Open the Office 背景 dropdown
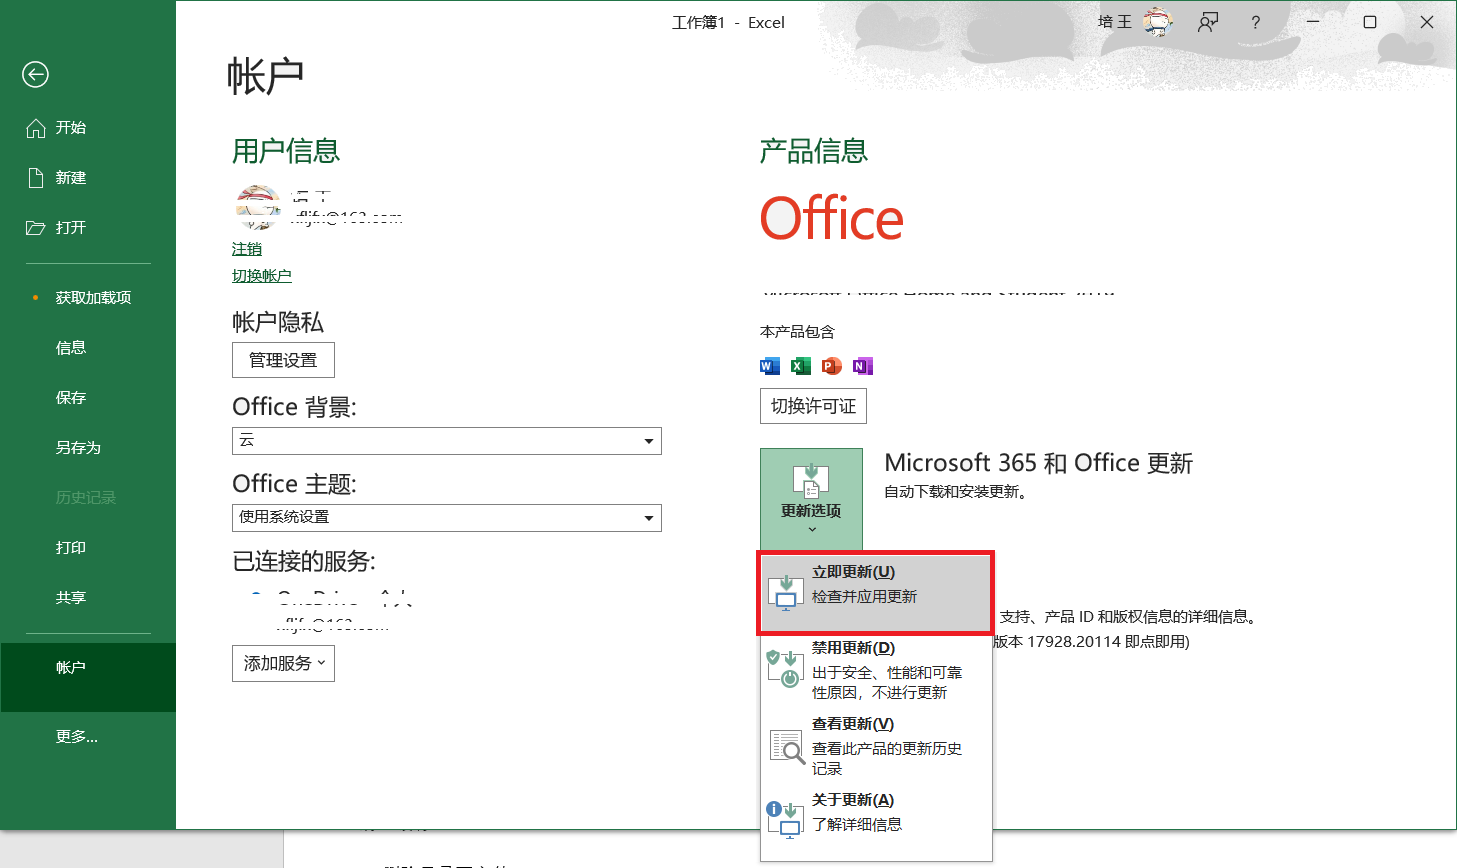Screen dimensions: 1457x868 447,441
